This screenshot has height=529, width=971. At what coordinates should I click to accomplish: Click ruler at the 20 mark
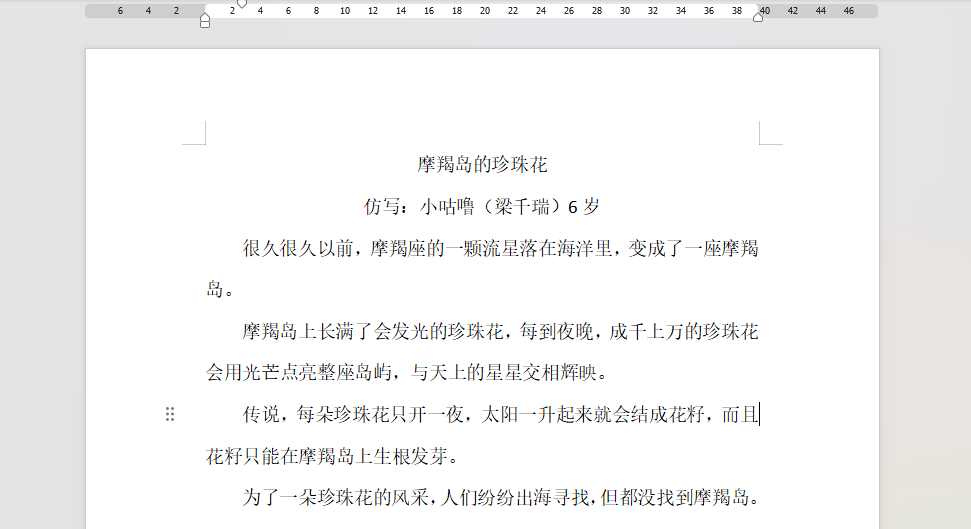coord(485,11)
